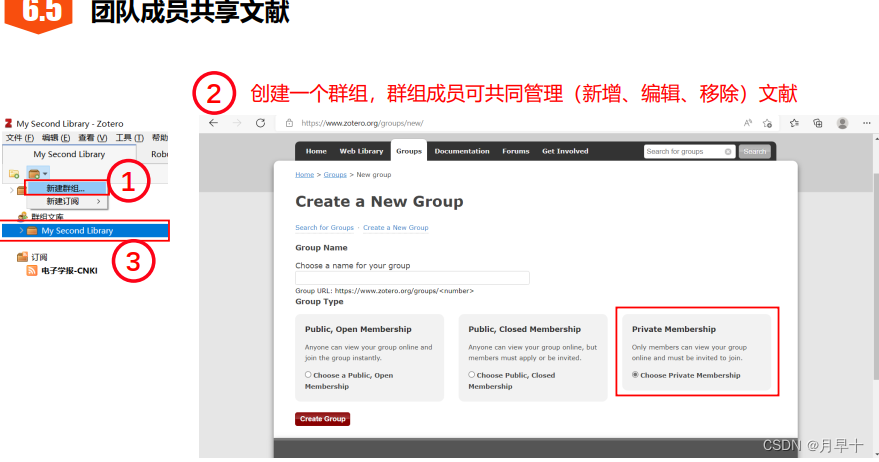Reload the page with refresh icon
Image resolution: width=879 pixels, height=462 pixels.
[261, 123]
